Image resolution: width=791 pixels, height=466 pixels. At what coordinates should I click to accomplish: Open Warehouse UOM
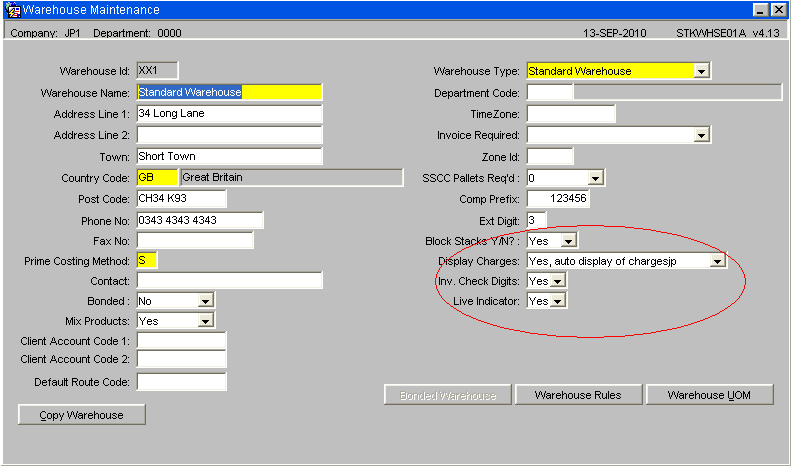[x=709, y=395]
